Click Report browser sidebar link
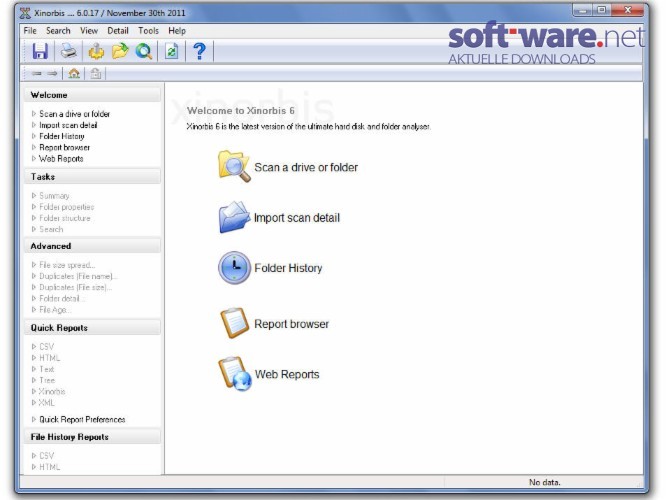This screenshot has height=500, width=666. (65, 147)
